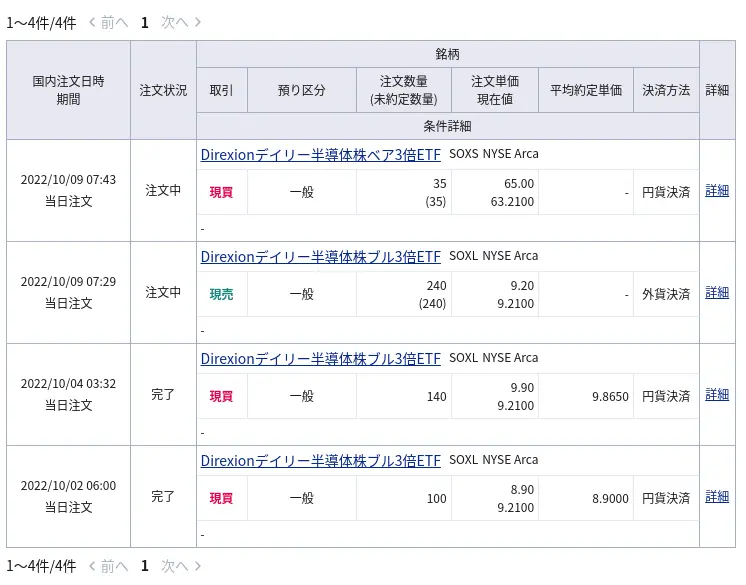Click the 8.9000 average execution price

(610, 498)
